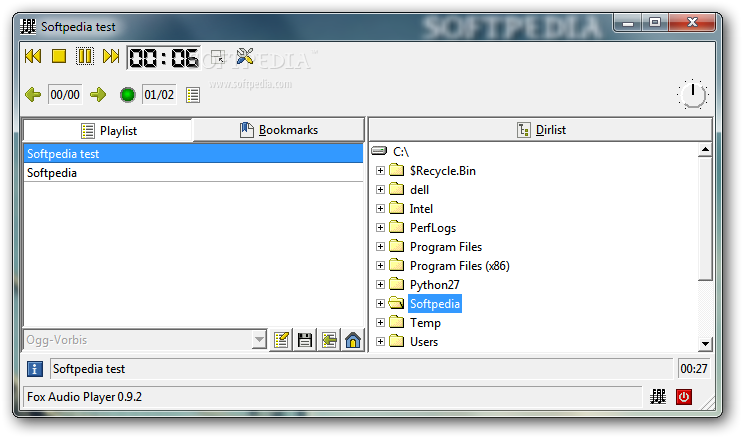Switch to the Bookmarks tab
Viewport: 743px width, 438px height.
[279, 130]
